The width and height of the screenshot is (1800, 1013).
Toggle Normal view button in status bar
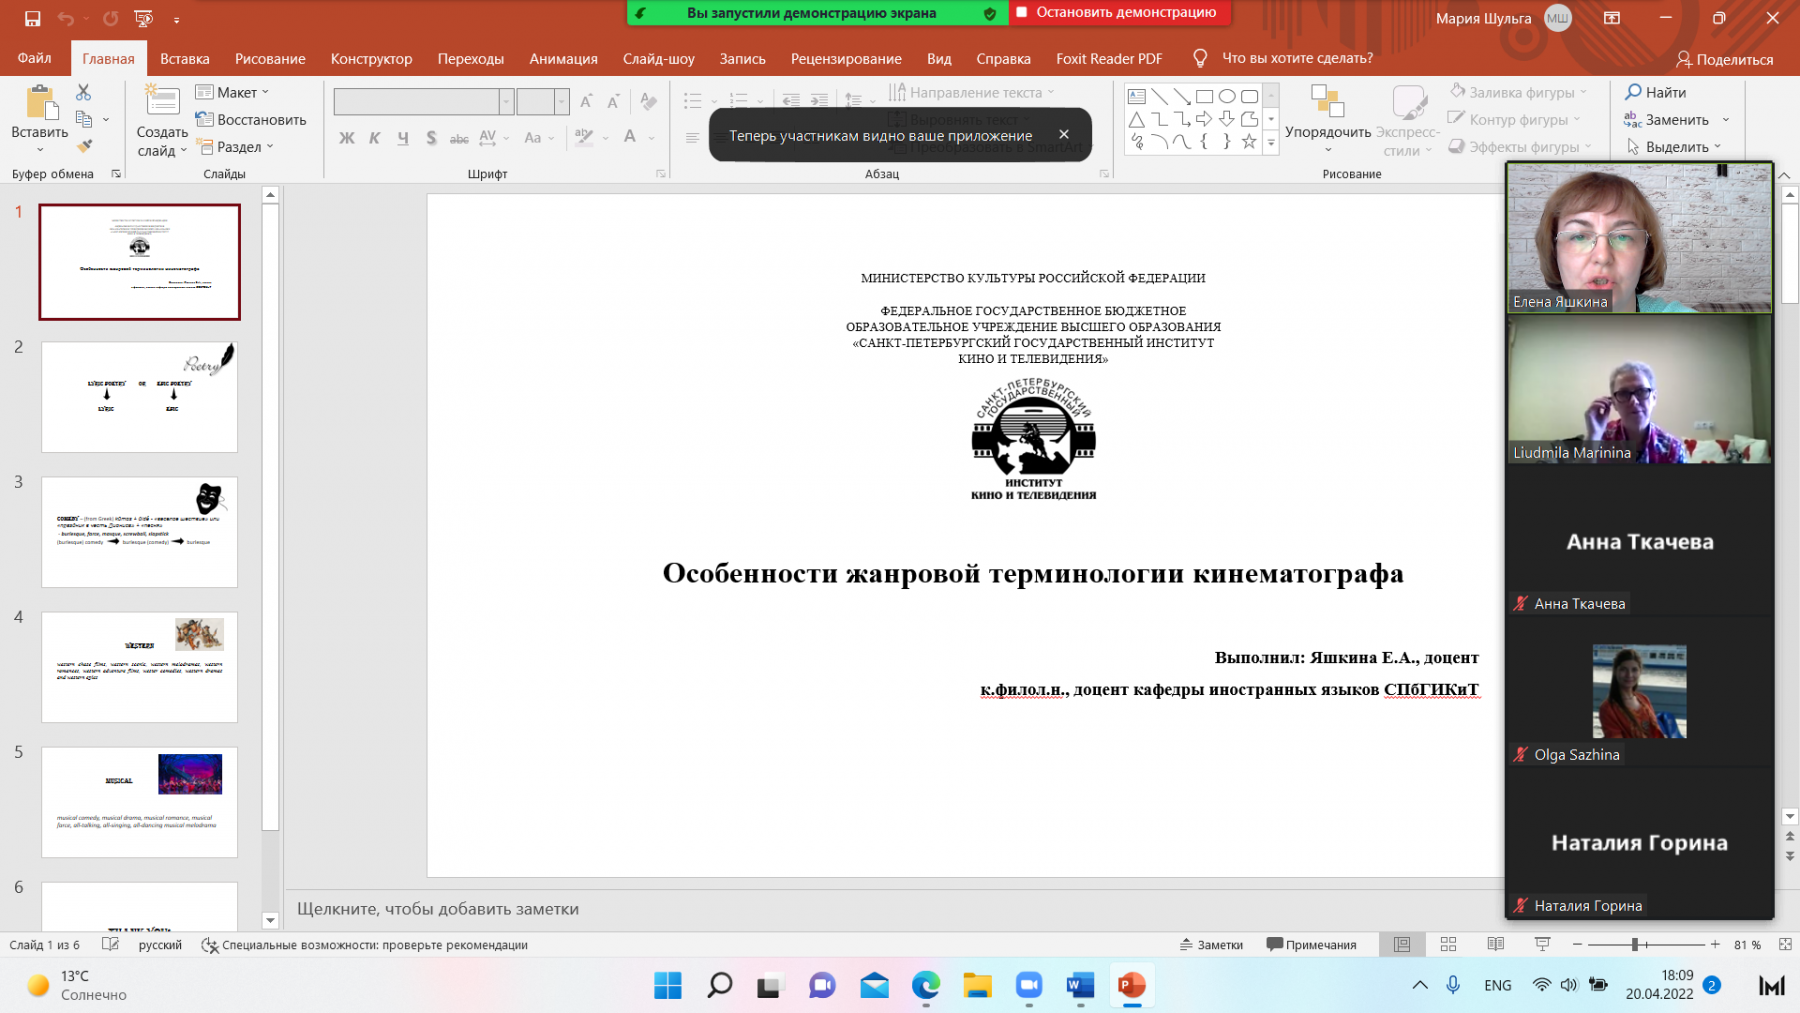(1402, 944)
